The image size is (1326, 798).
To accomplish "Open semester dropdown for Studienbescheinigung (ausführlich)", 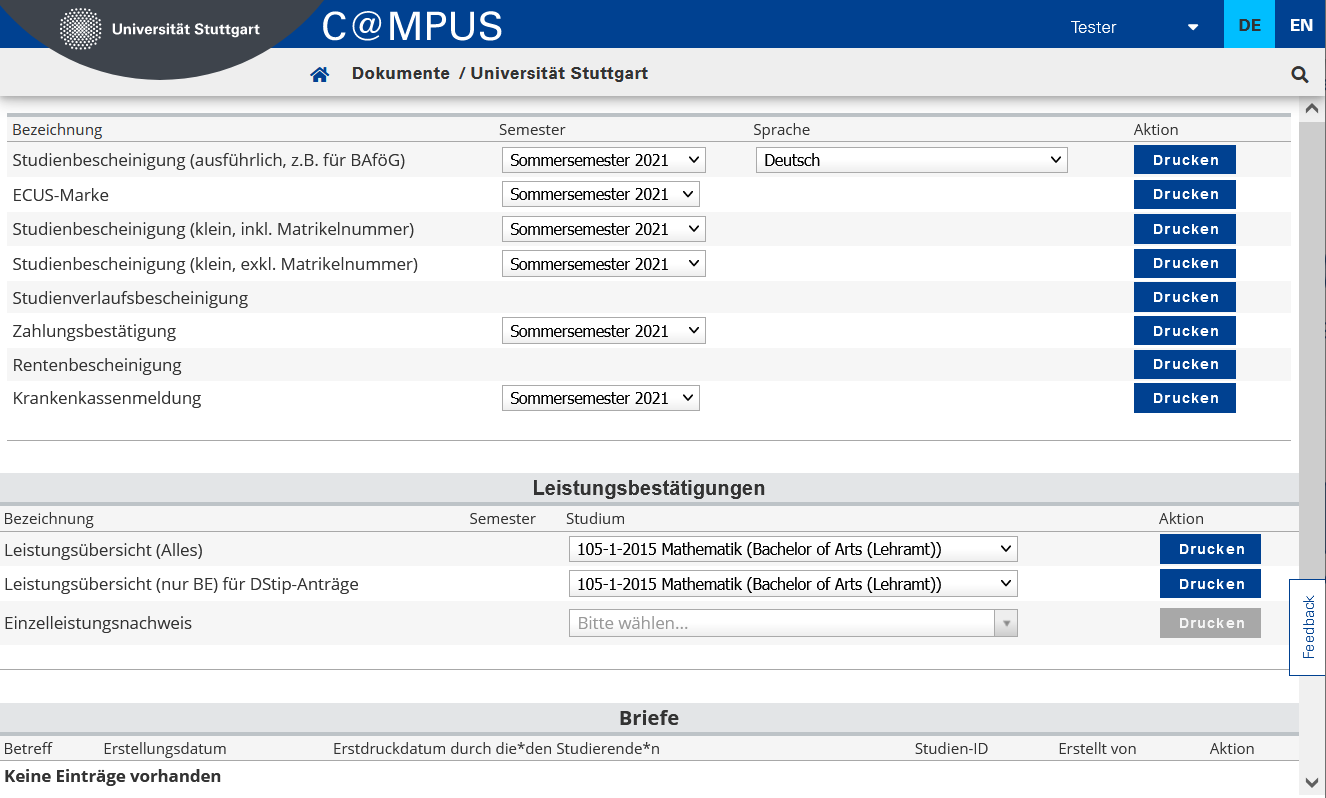I will point(604,160).
